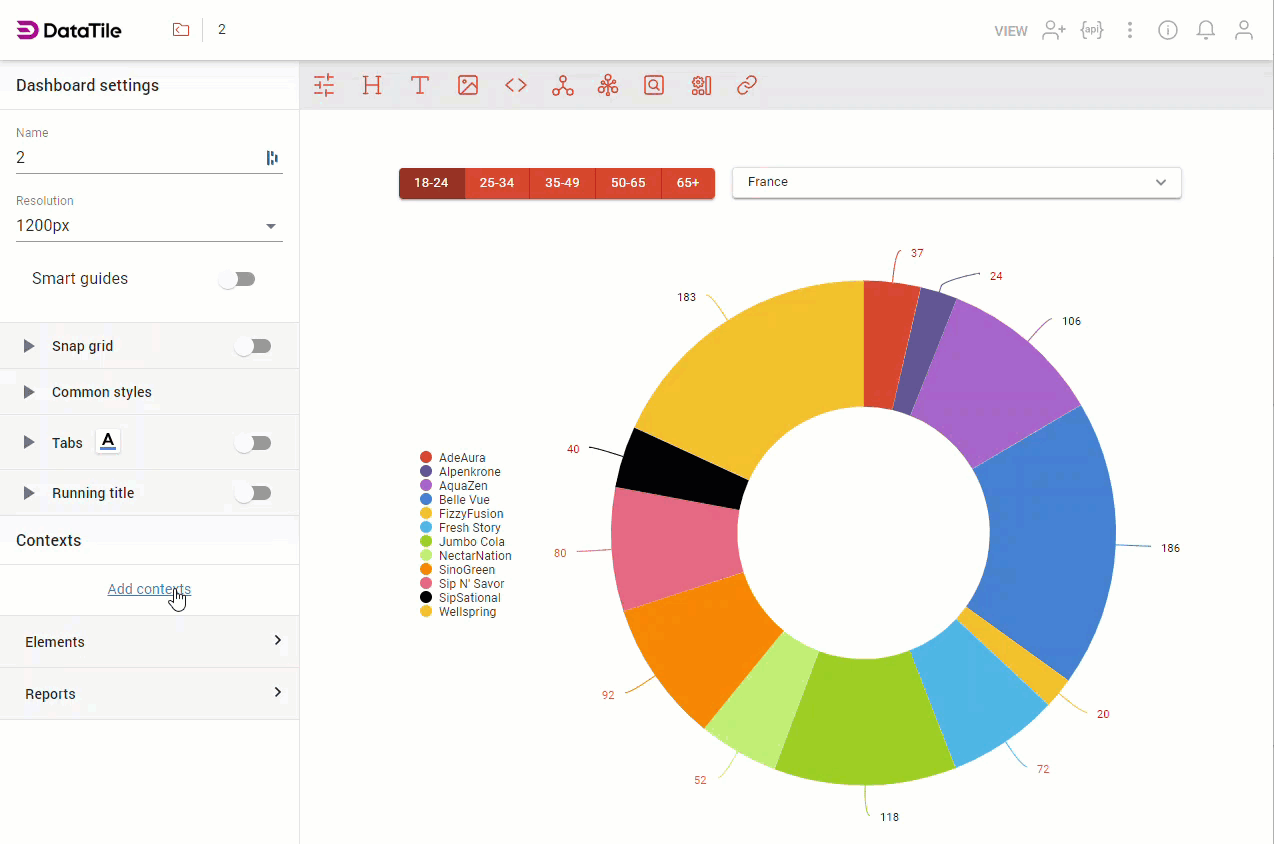Image resolution: width=1274 pixels, height=844 pixels.
Task: Open the API access icon
Action: coord(1092,30)
